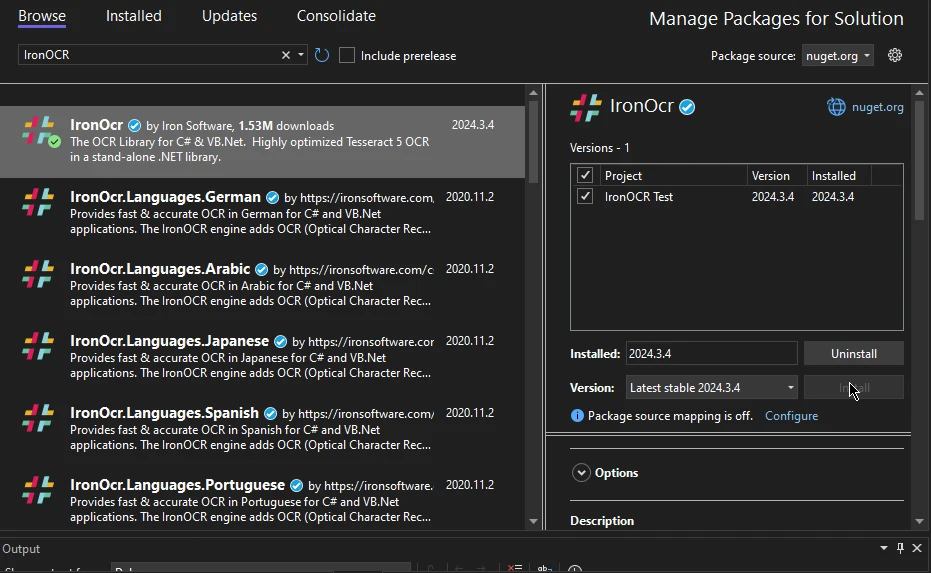Click IronOcr.Languages.Portuguese package icon

[x=38, y=491]
